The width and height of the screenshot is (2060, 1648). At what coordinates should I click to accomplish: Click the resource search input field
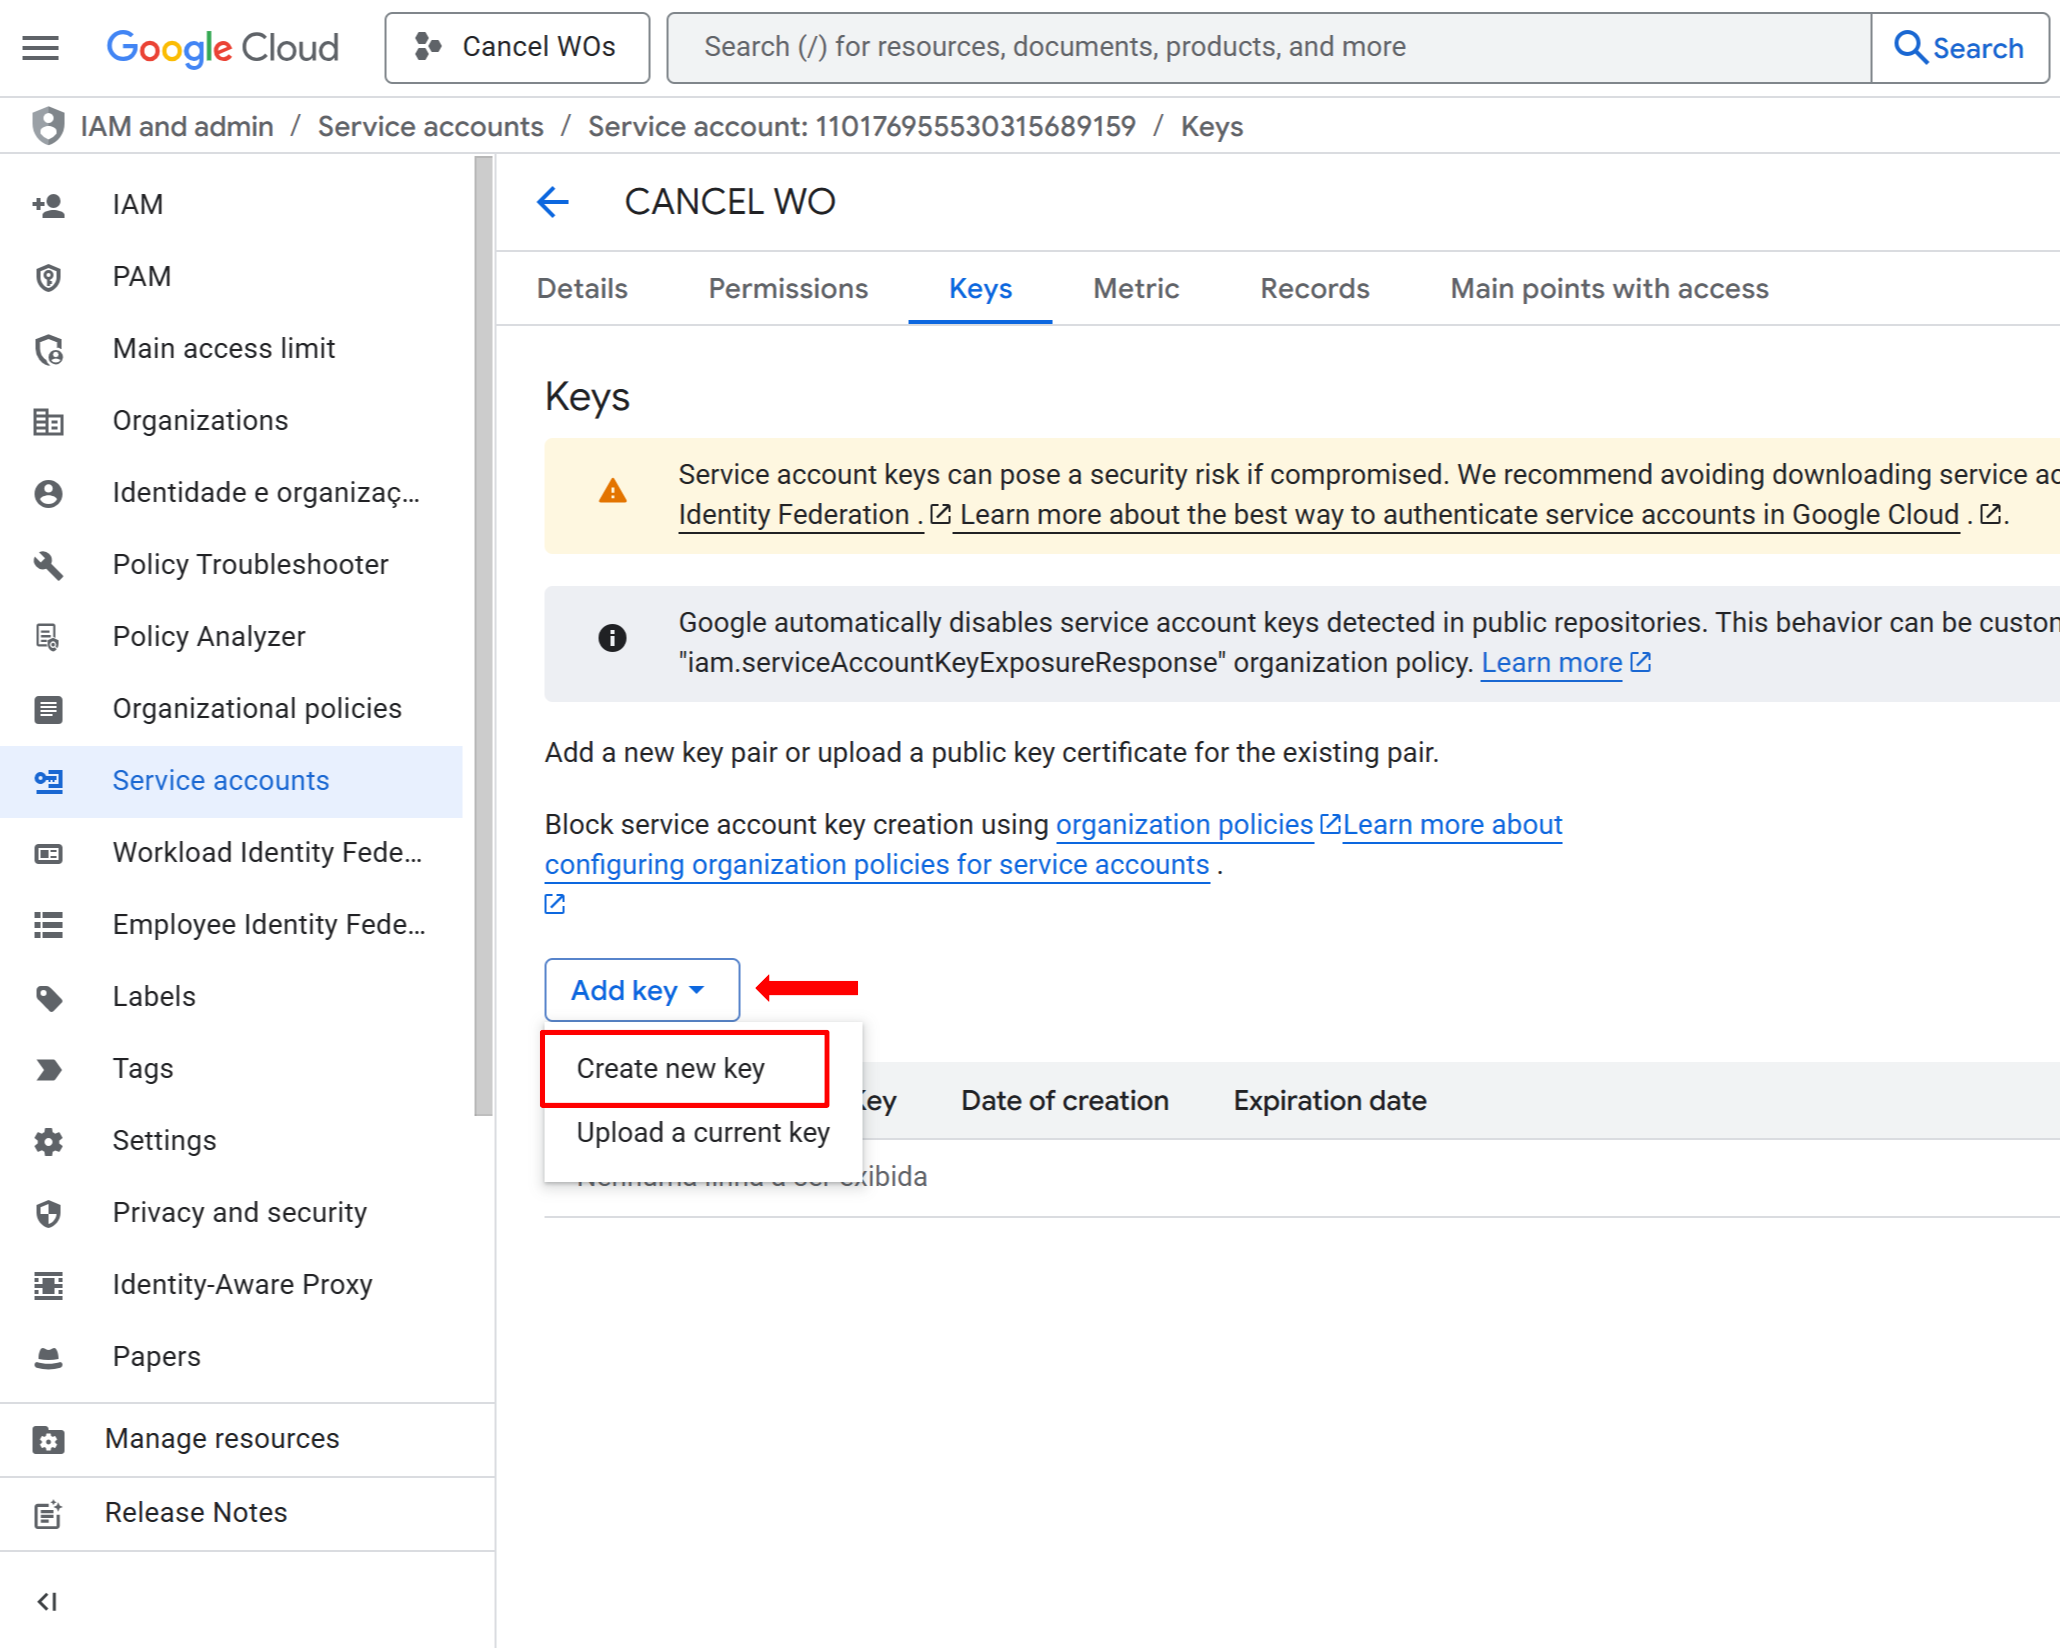pyautogui.click(x=1268, y=47)
